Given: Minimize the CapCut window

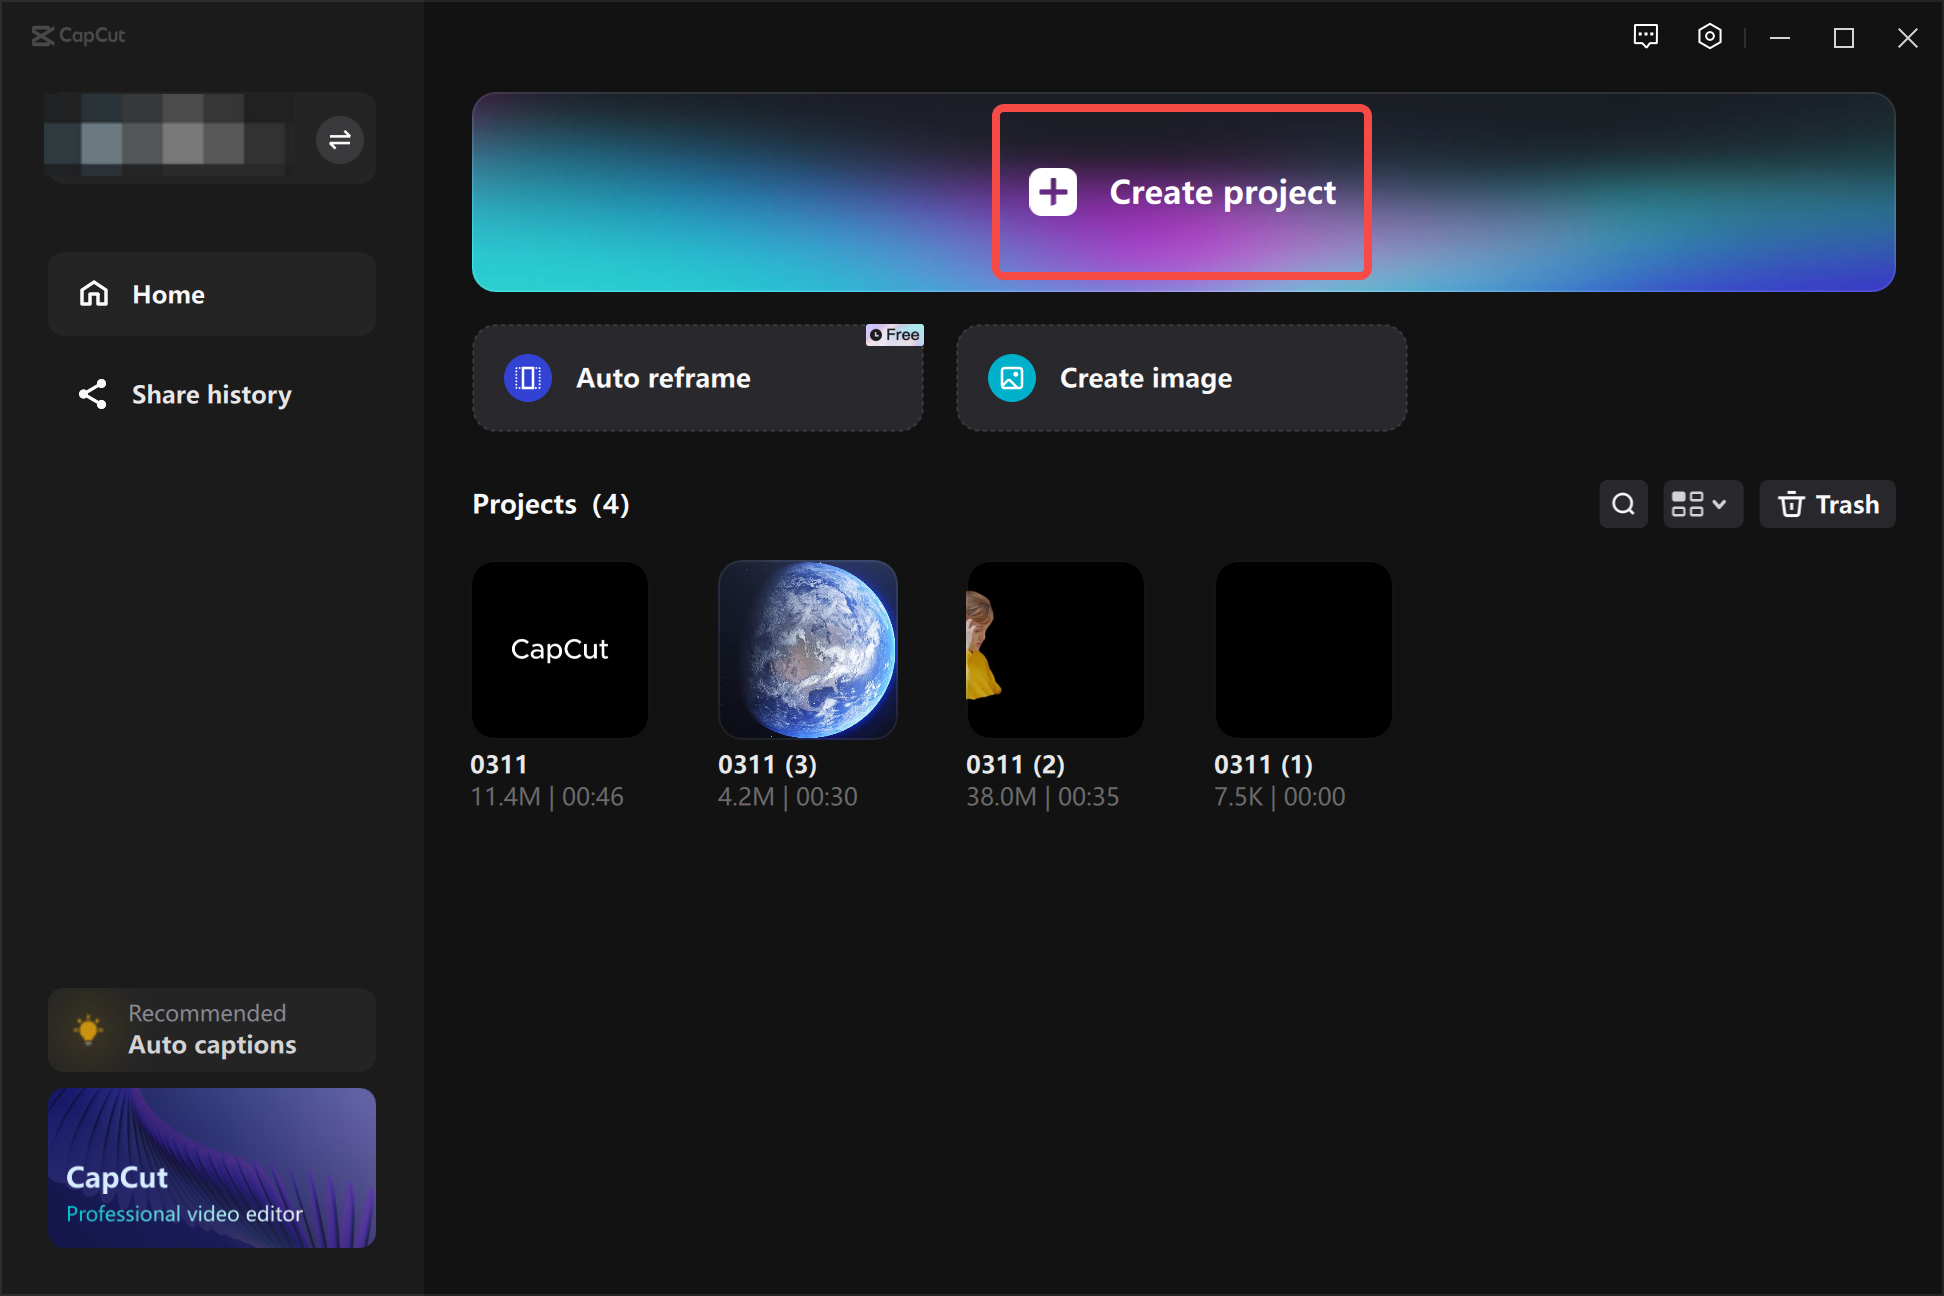Looking at the screenshot, I should 1780,37.
